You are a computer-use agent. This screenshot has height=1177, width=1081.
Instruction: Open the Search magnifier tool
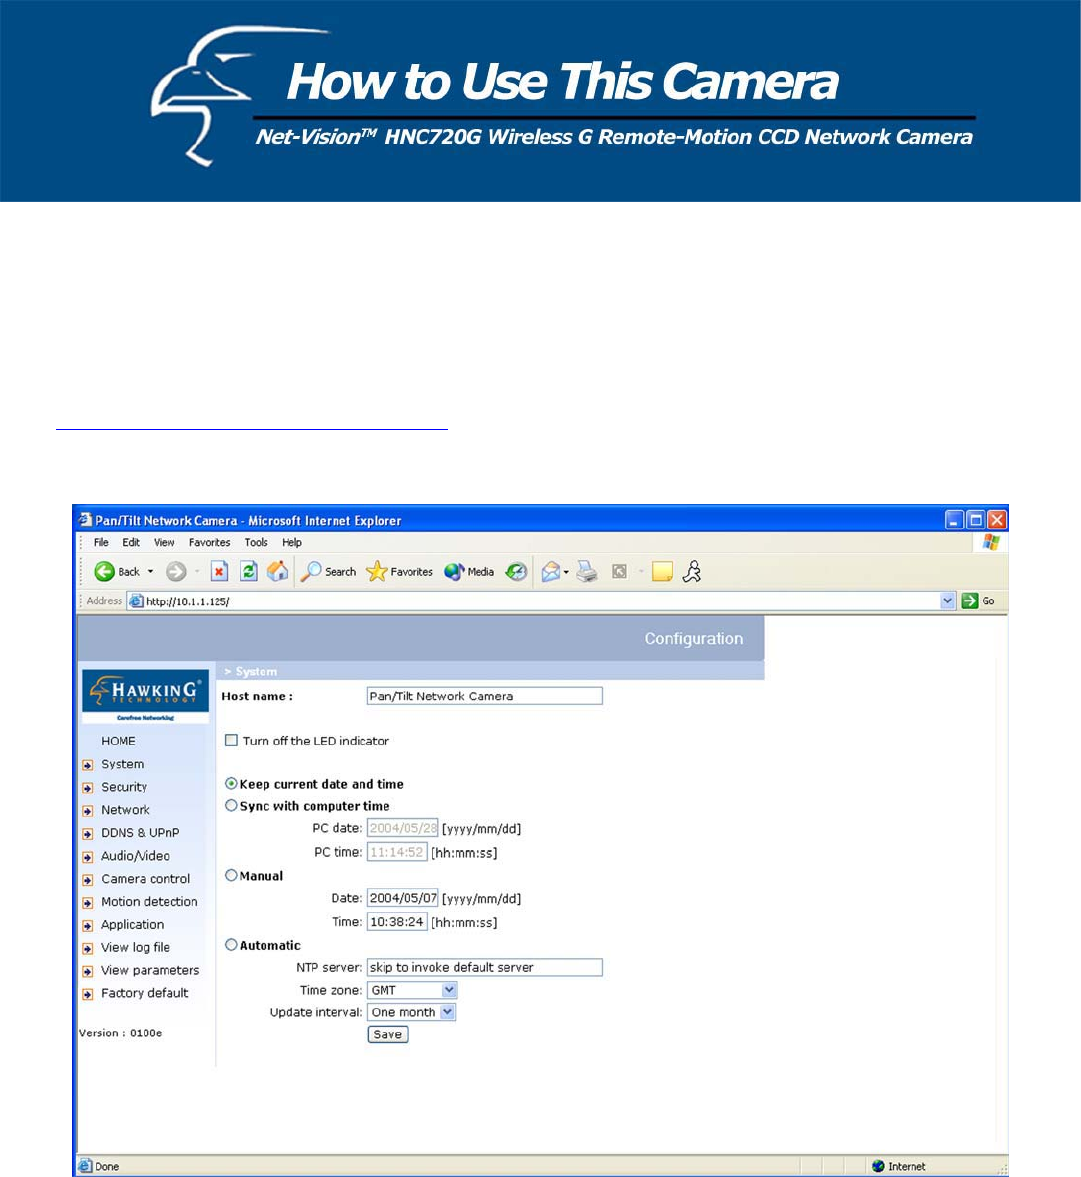pos(311,571)
